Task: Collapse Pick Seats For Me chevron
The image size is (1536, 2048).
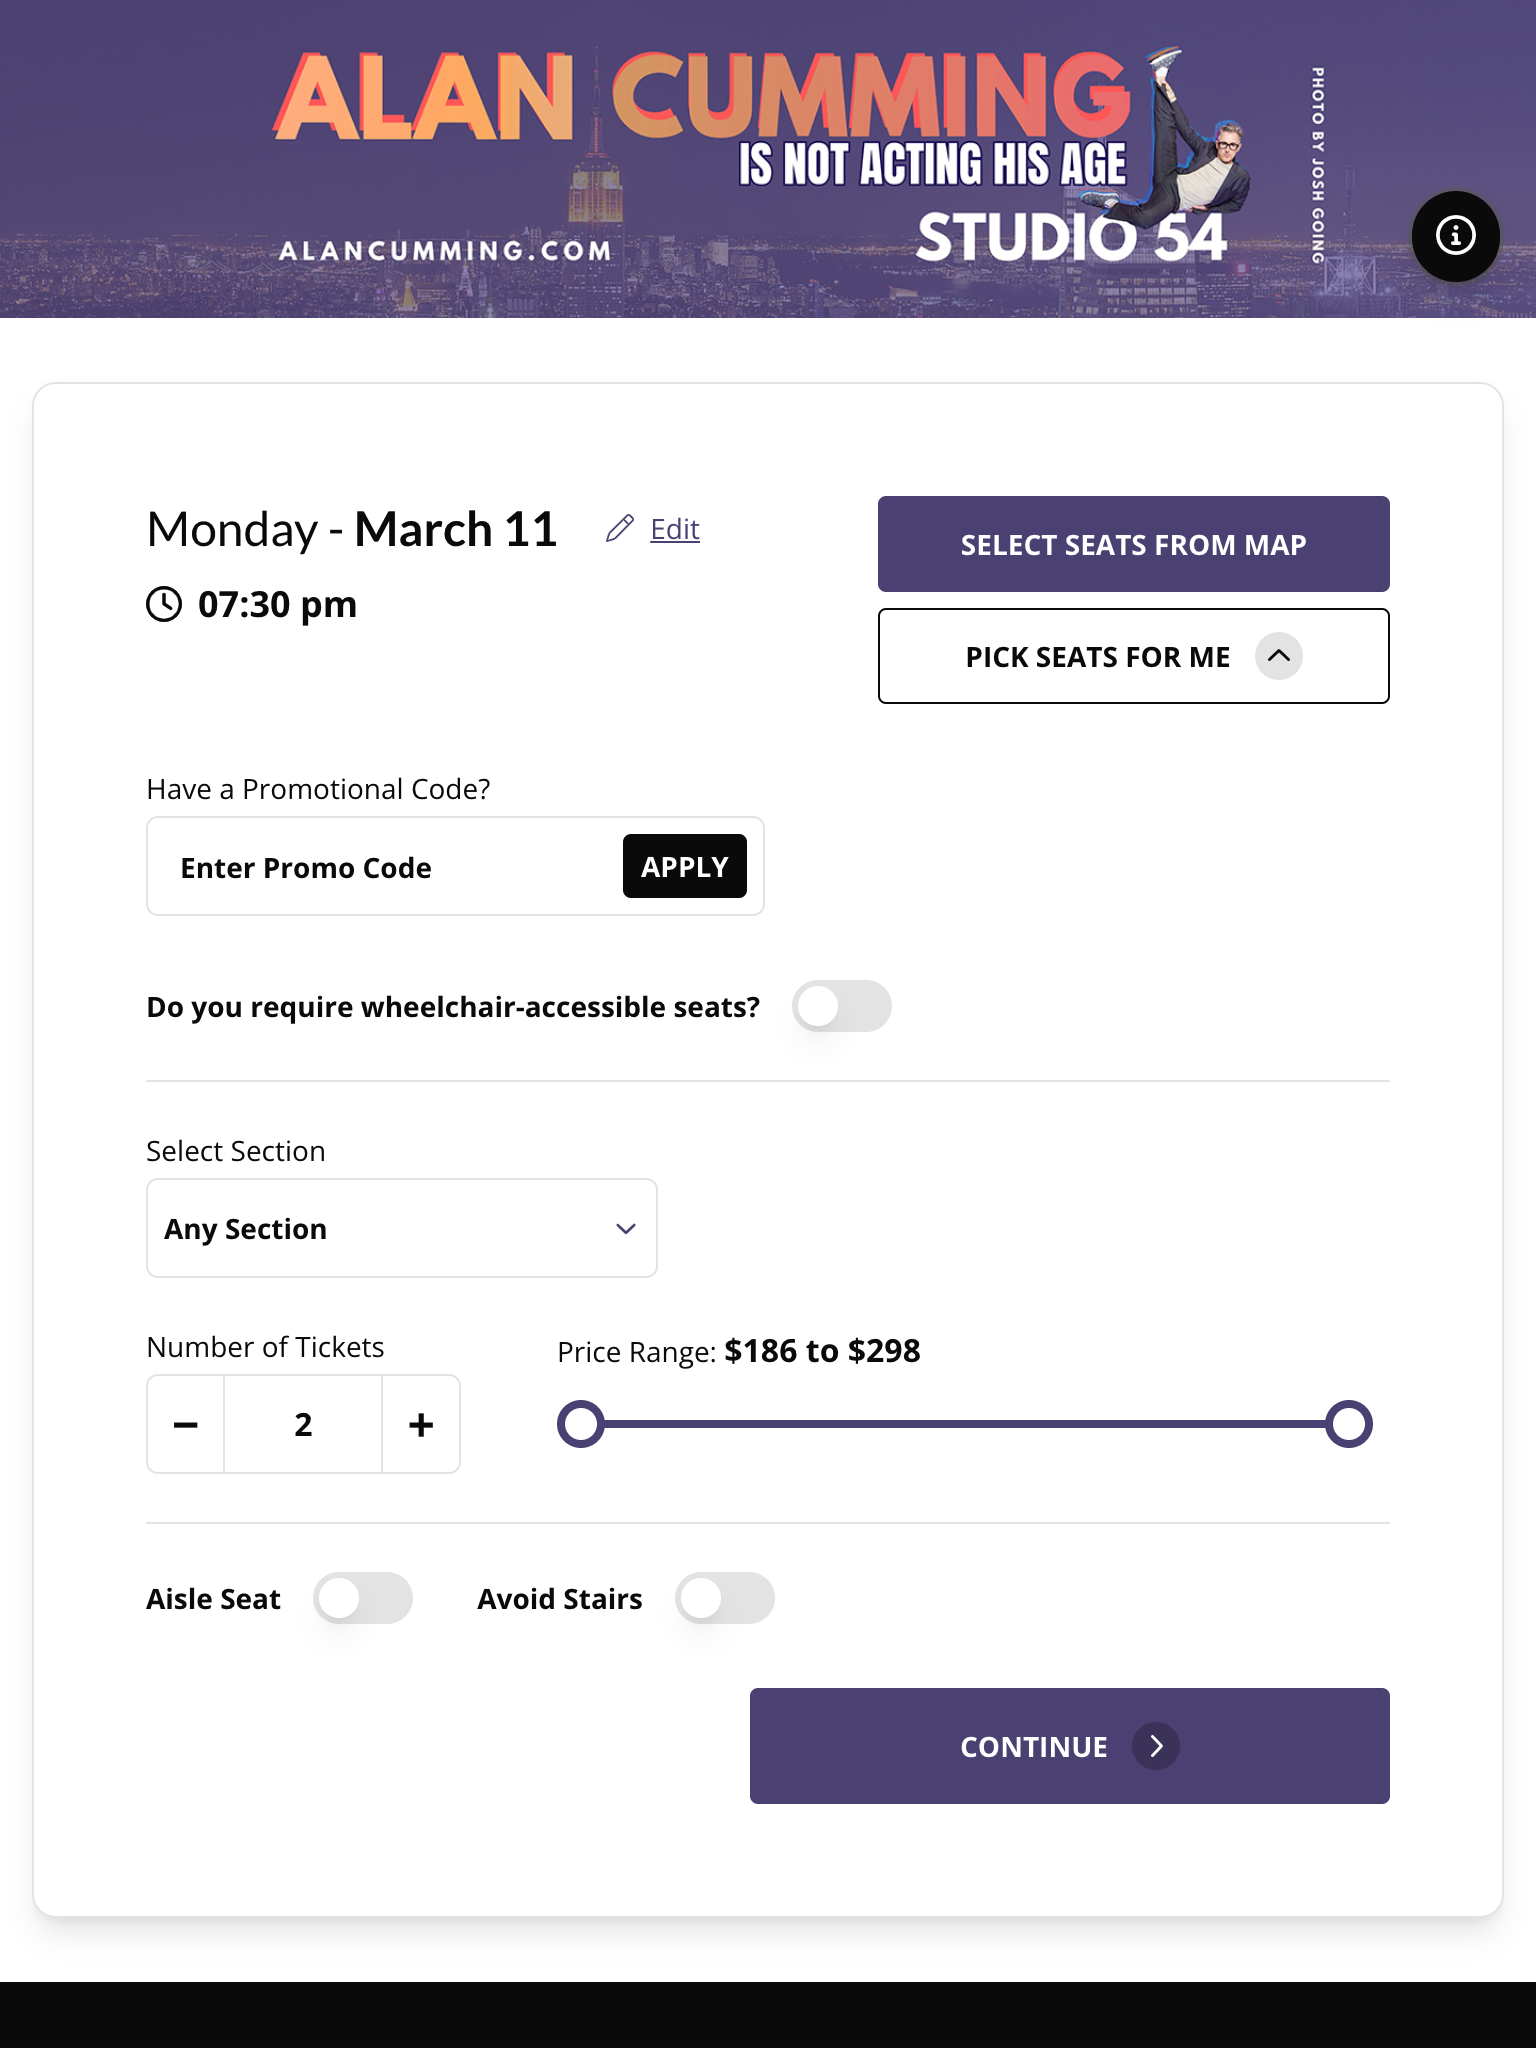Action: pos(1279,656)
